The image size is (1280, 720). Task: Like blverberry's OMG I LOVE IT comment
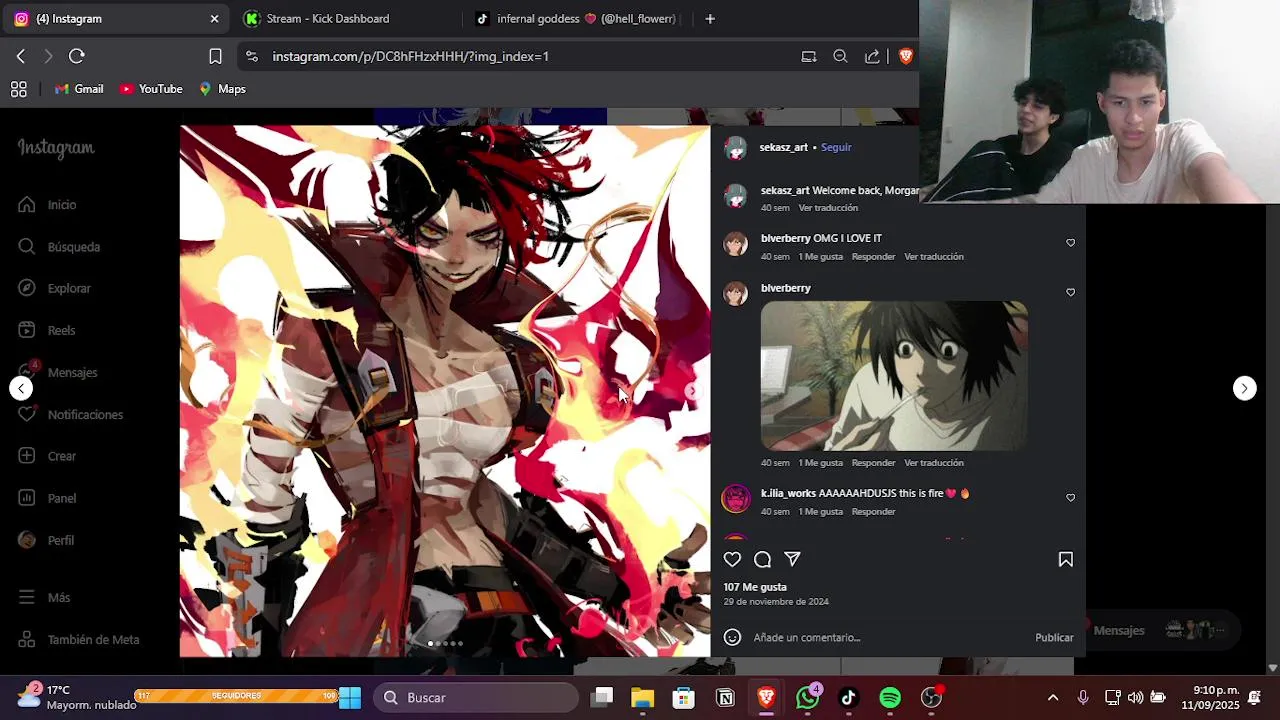pos(1070,243)
